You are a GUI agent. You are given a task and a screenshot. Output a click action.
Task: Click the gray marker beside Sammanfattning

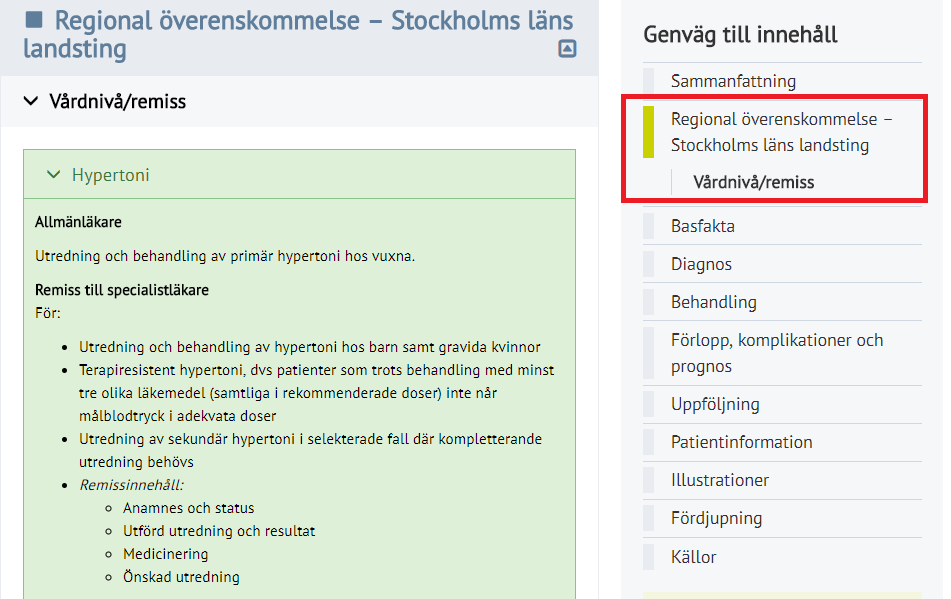(x=648, y=81)
